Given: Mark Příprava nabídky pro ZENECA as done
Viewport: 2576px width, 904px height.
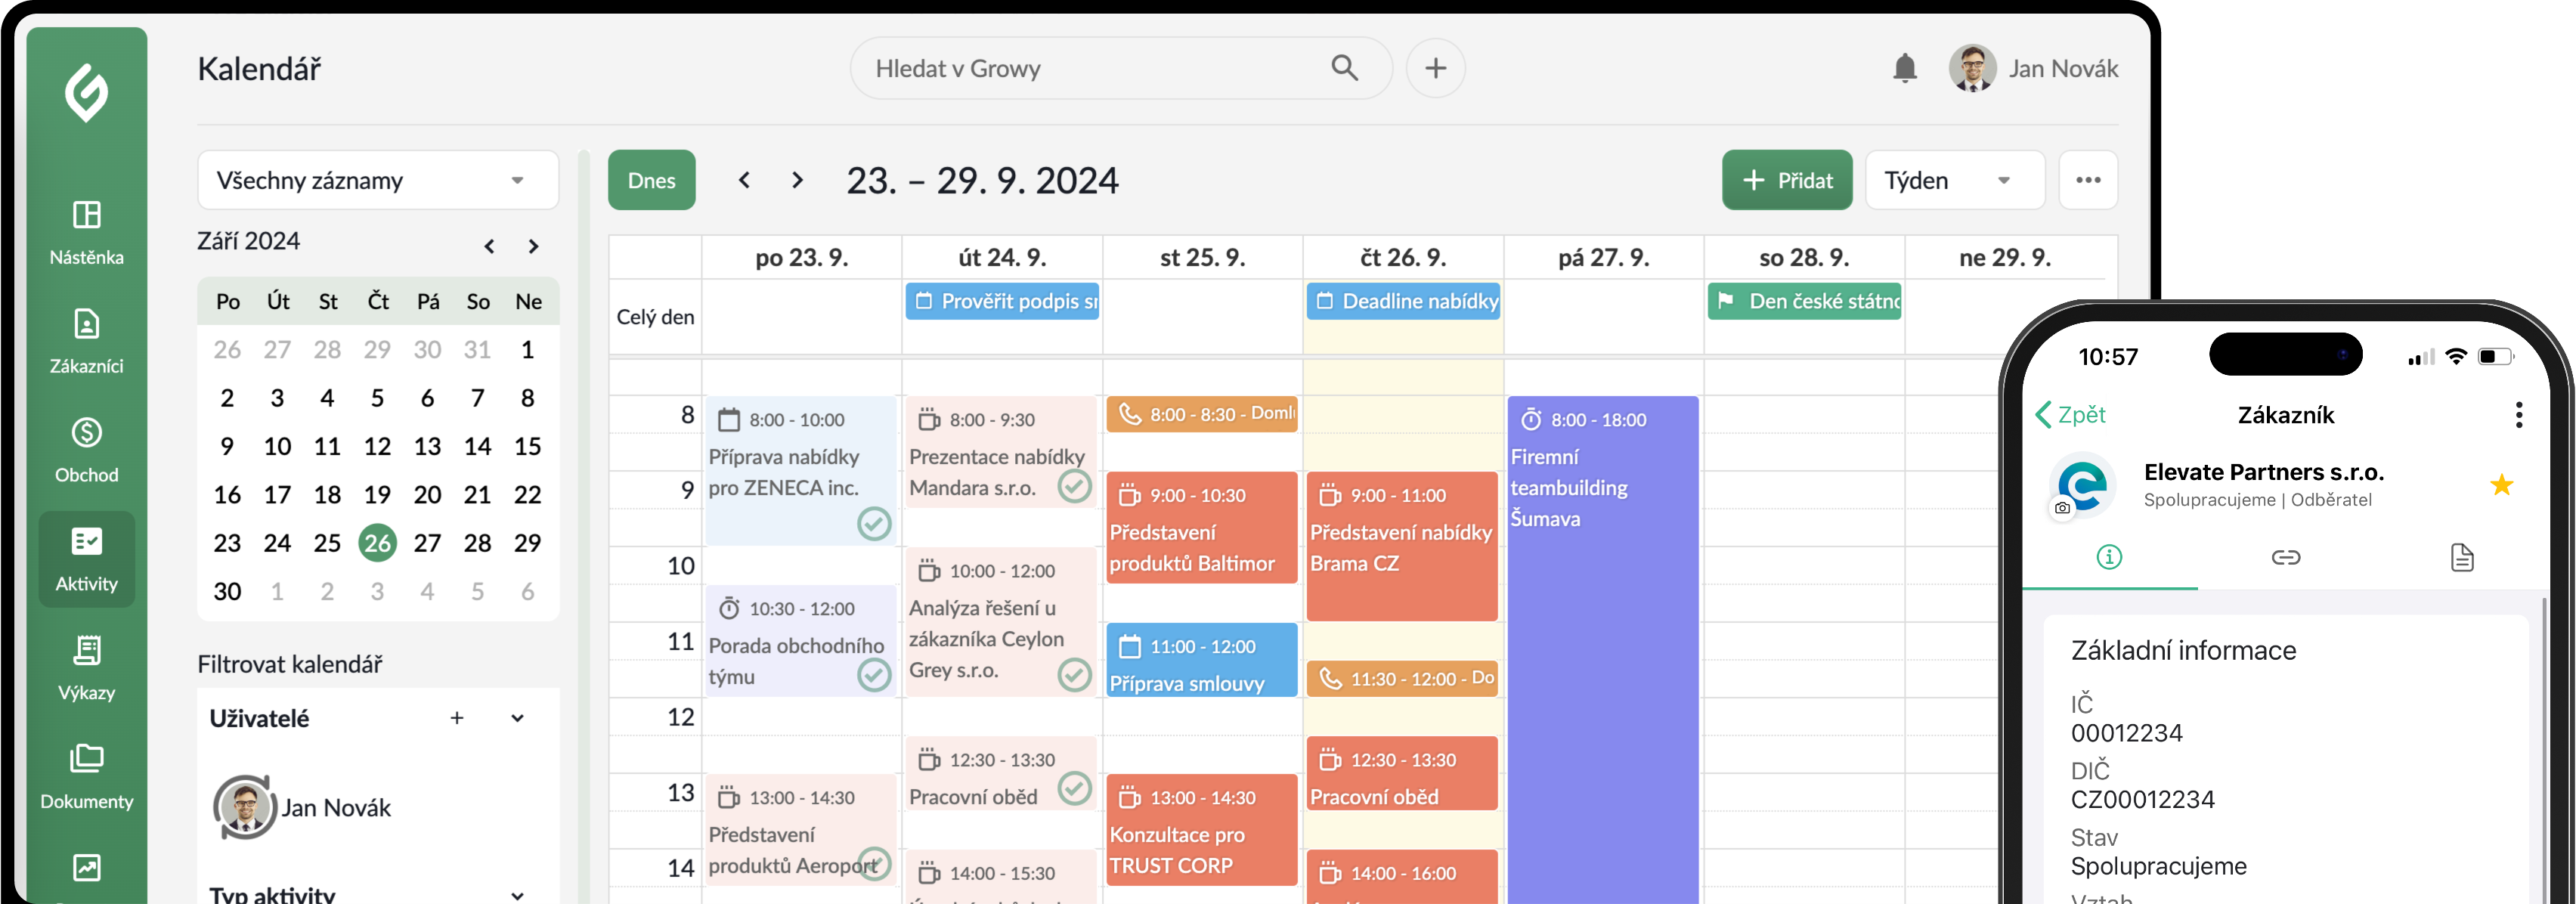Looking at the screenshot, I should 874,523.
